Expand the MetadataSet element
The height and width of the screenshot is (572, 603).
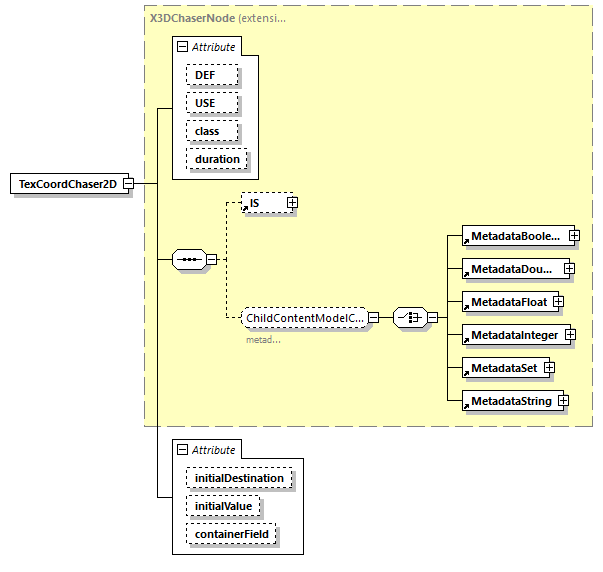click(549, 368)
